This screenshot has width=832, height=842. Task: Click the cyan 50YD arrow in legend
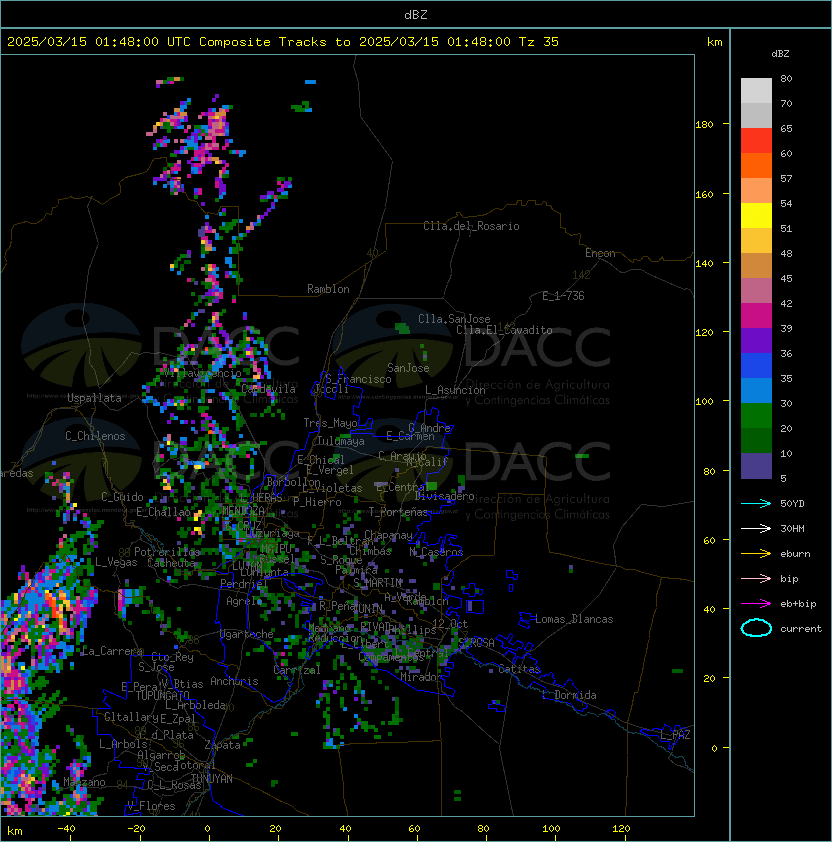coord(756,504)
